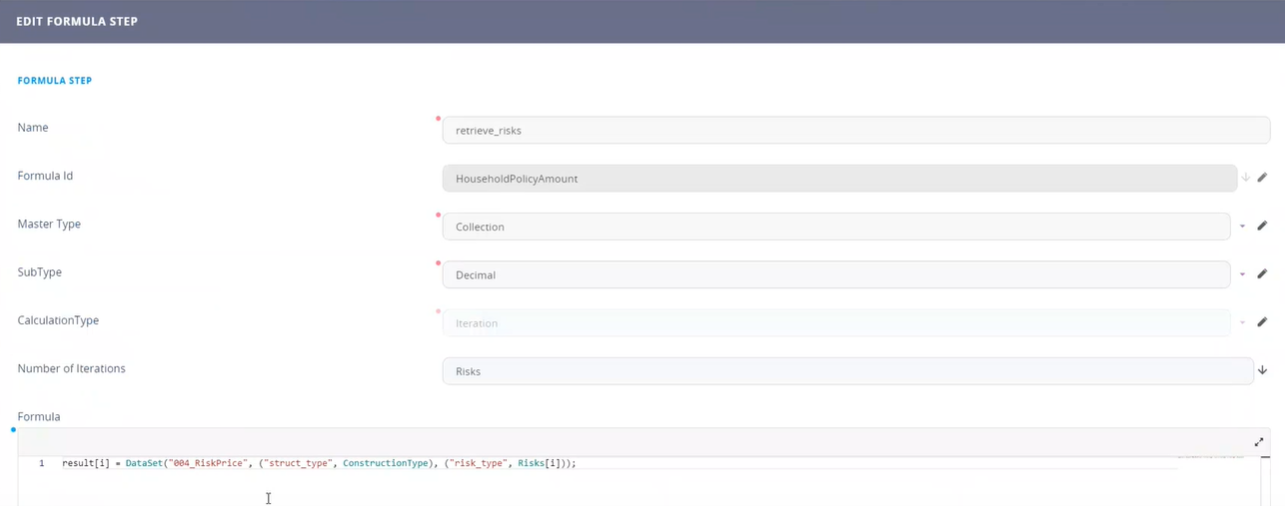Expand the formula editor to fullscreen
The image size is (1285, 506).
pyautogui.click(x=1259, y=442)
